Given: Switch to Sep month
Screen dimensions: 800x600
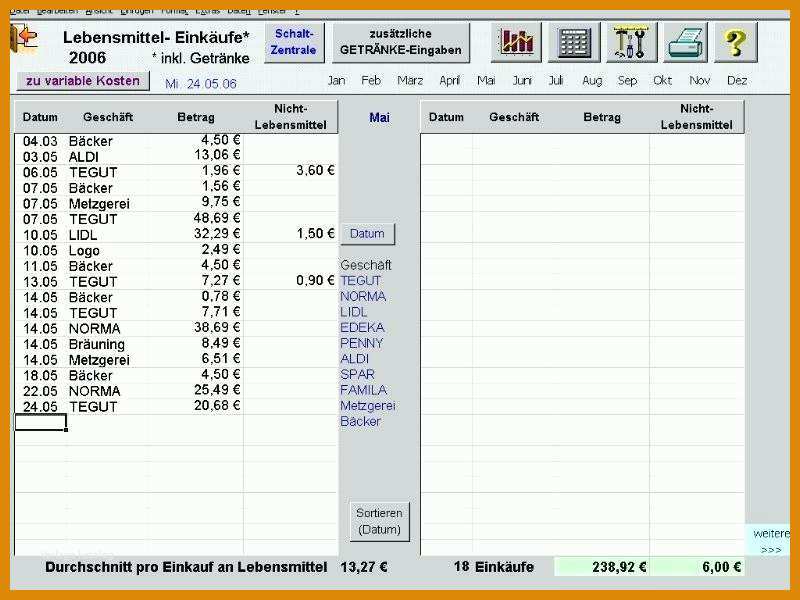Looking at the screenshot, I should click(x=627, y=81).
